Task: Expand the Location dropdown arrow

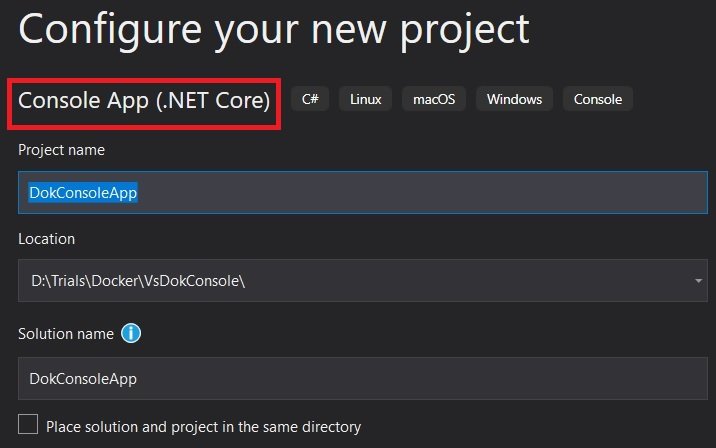Action: pos(699,281)
